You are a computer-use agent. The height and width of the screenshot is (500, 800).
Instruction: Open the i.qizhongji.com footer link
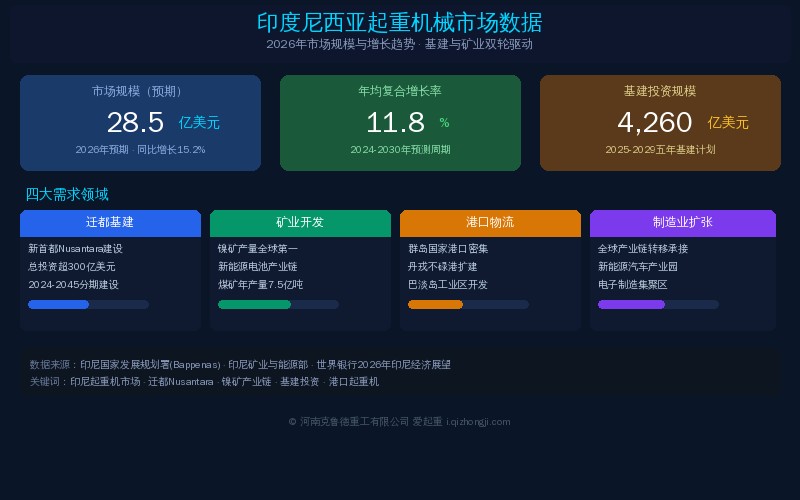(x=478, y=422)
